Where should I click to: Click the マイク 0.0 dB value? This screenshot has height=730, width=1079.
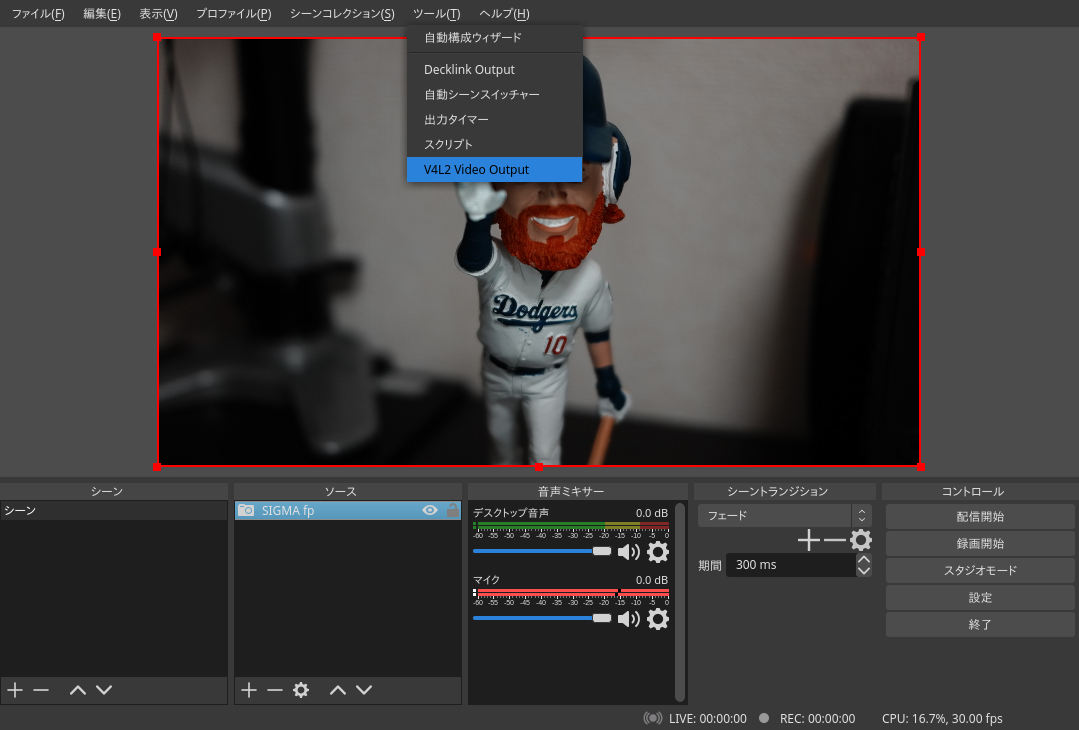pyautogui.click(x=652, y=580)
